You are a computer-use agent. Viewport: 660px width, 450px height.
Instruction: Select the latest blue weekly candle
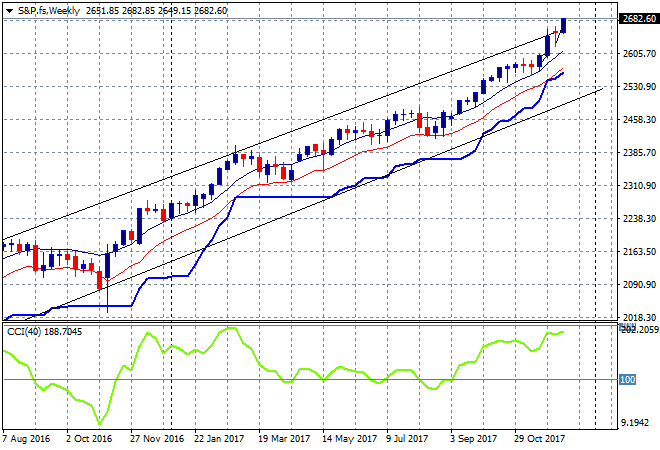(x=563, y=25)
